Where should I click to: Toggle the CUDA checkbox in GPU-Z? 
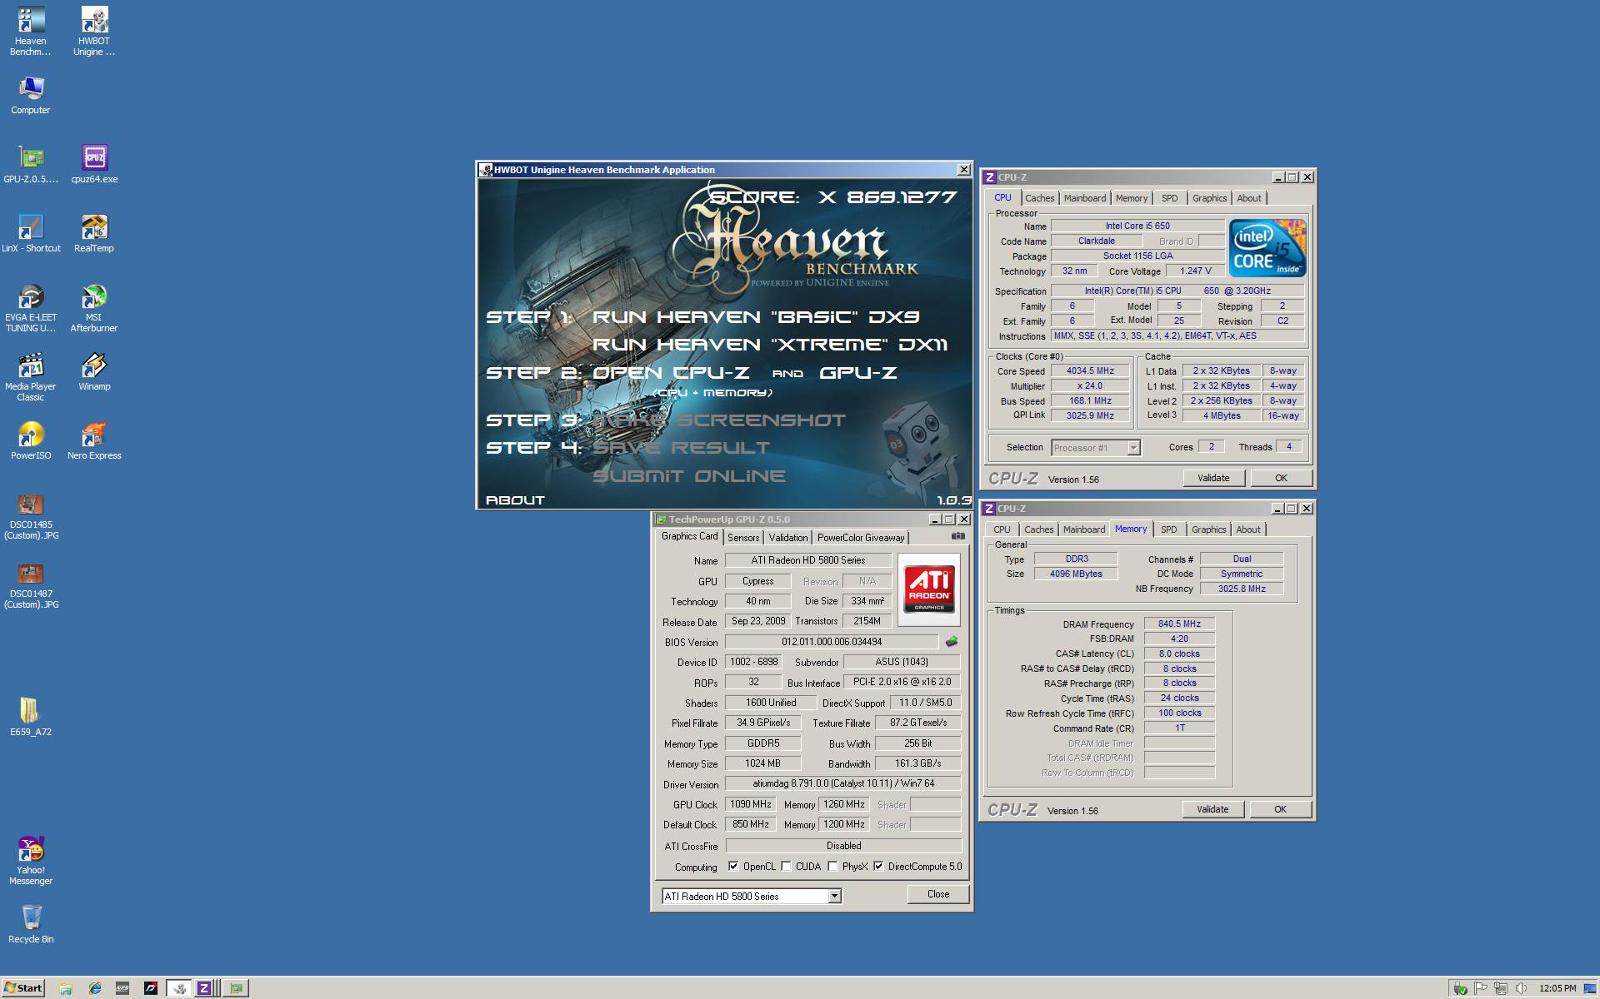[x=786, y=867]
